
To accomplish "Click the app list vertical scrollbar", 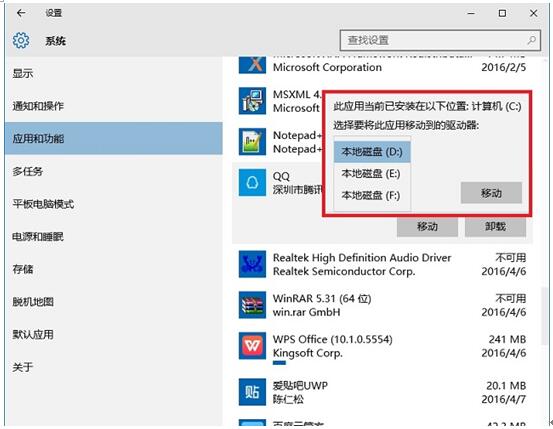I will click(545, 316).
